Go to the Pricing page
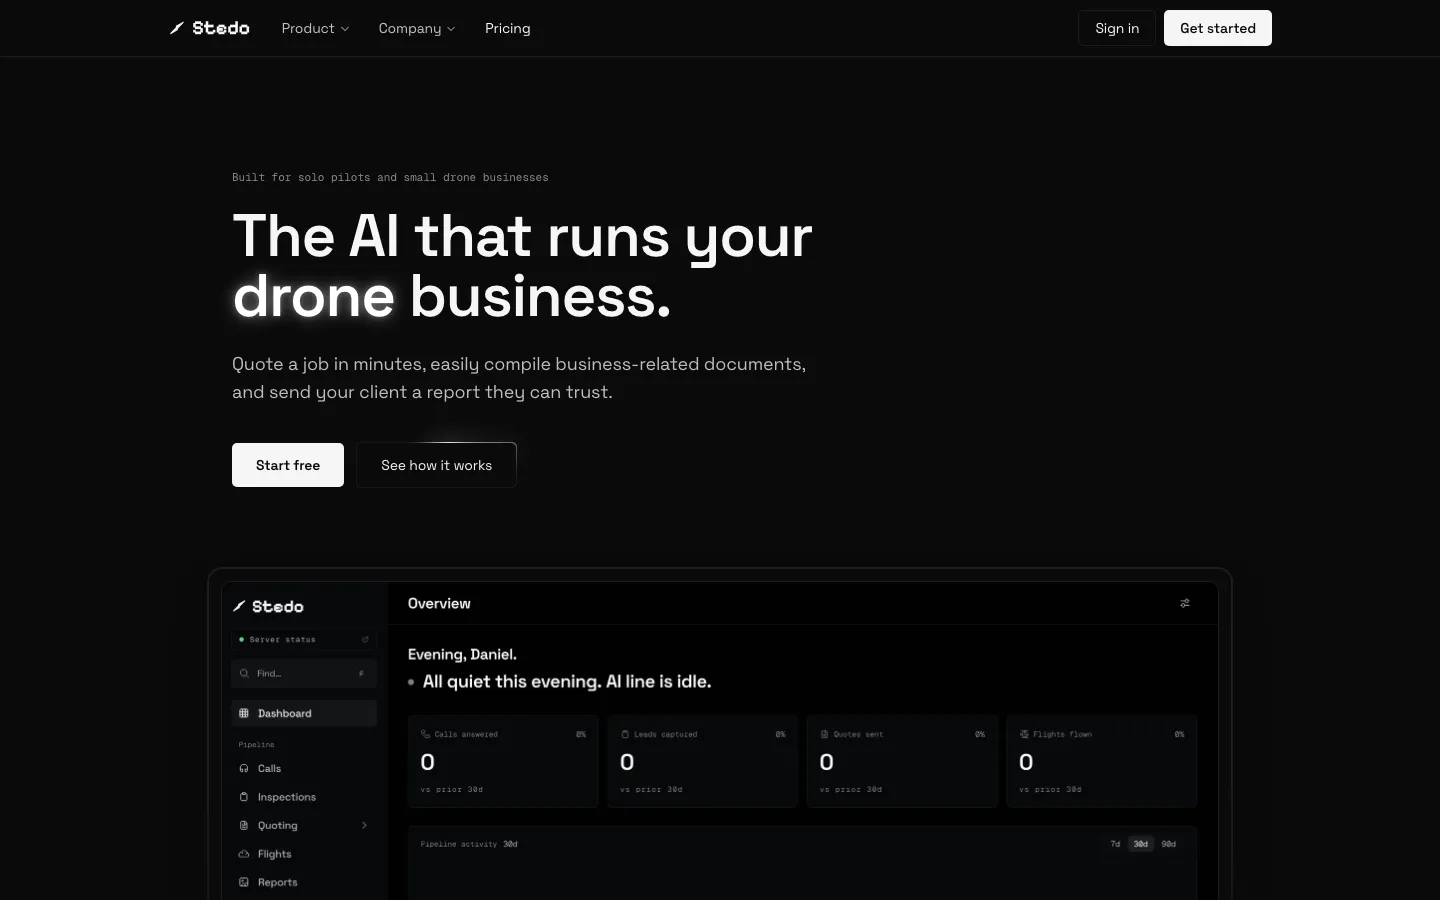Viewport: 1440px width, 900px height. pyautogui.click(x=508, y=28)
